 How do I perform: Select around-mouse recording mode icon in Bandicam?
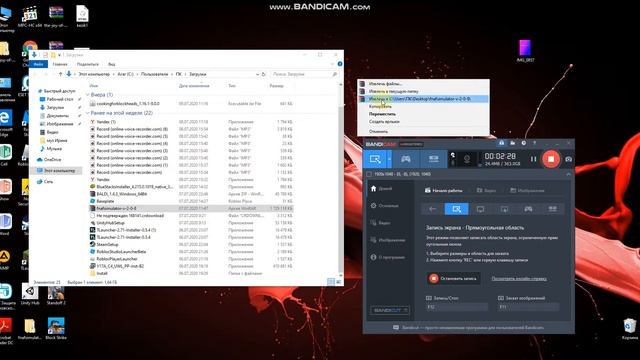pyautogui.click(x=504, y=209)
